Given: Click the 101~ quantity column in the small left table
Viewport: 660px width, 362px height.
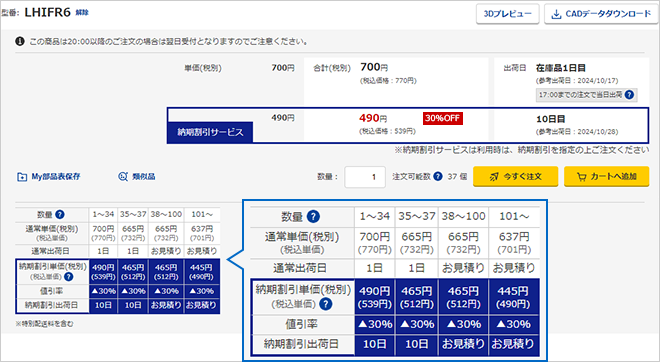Looking at the screenshot, I should click(202, 214).
